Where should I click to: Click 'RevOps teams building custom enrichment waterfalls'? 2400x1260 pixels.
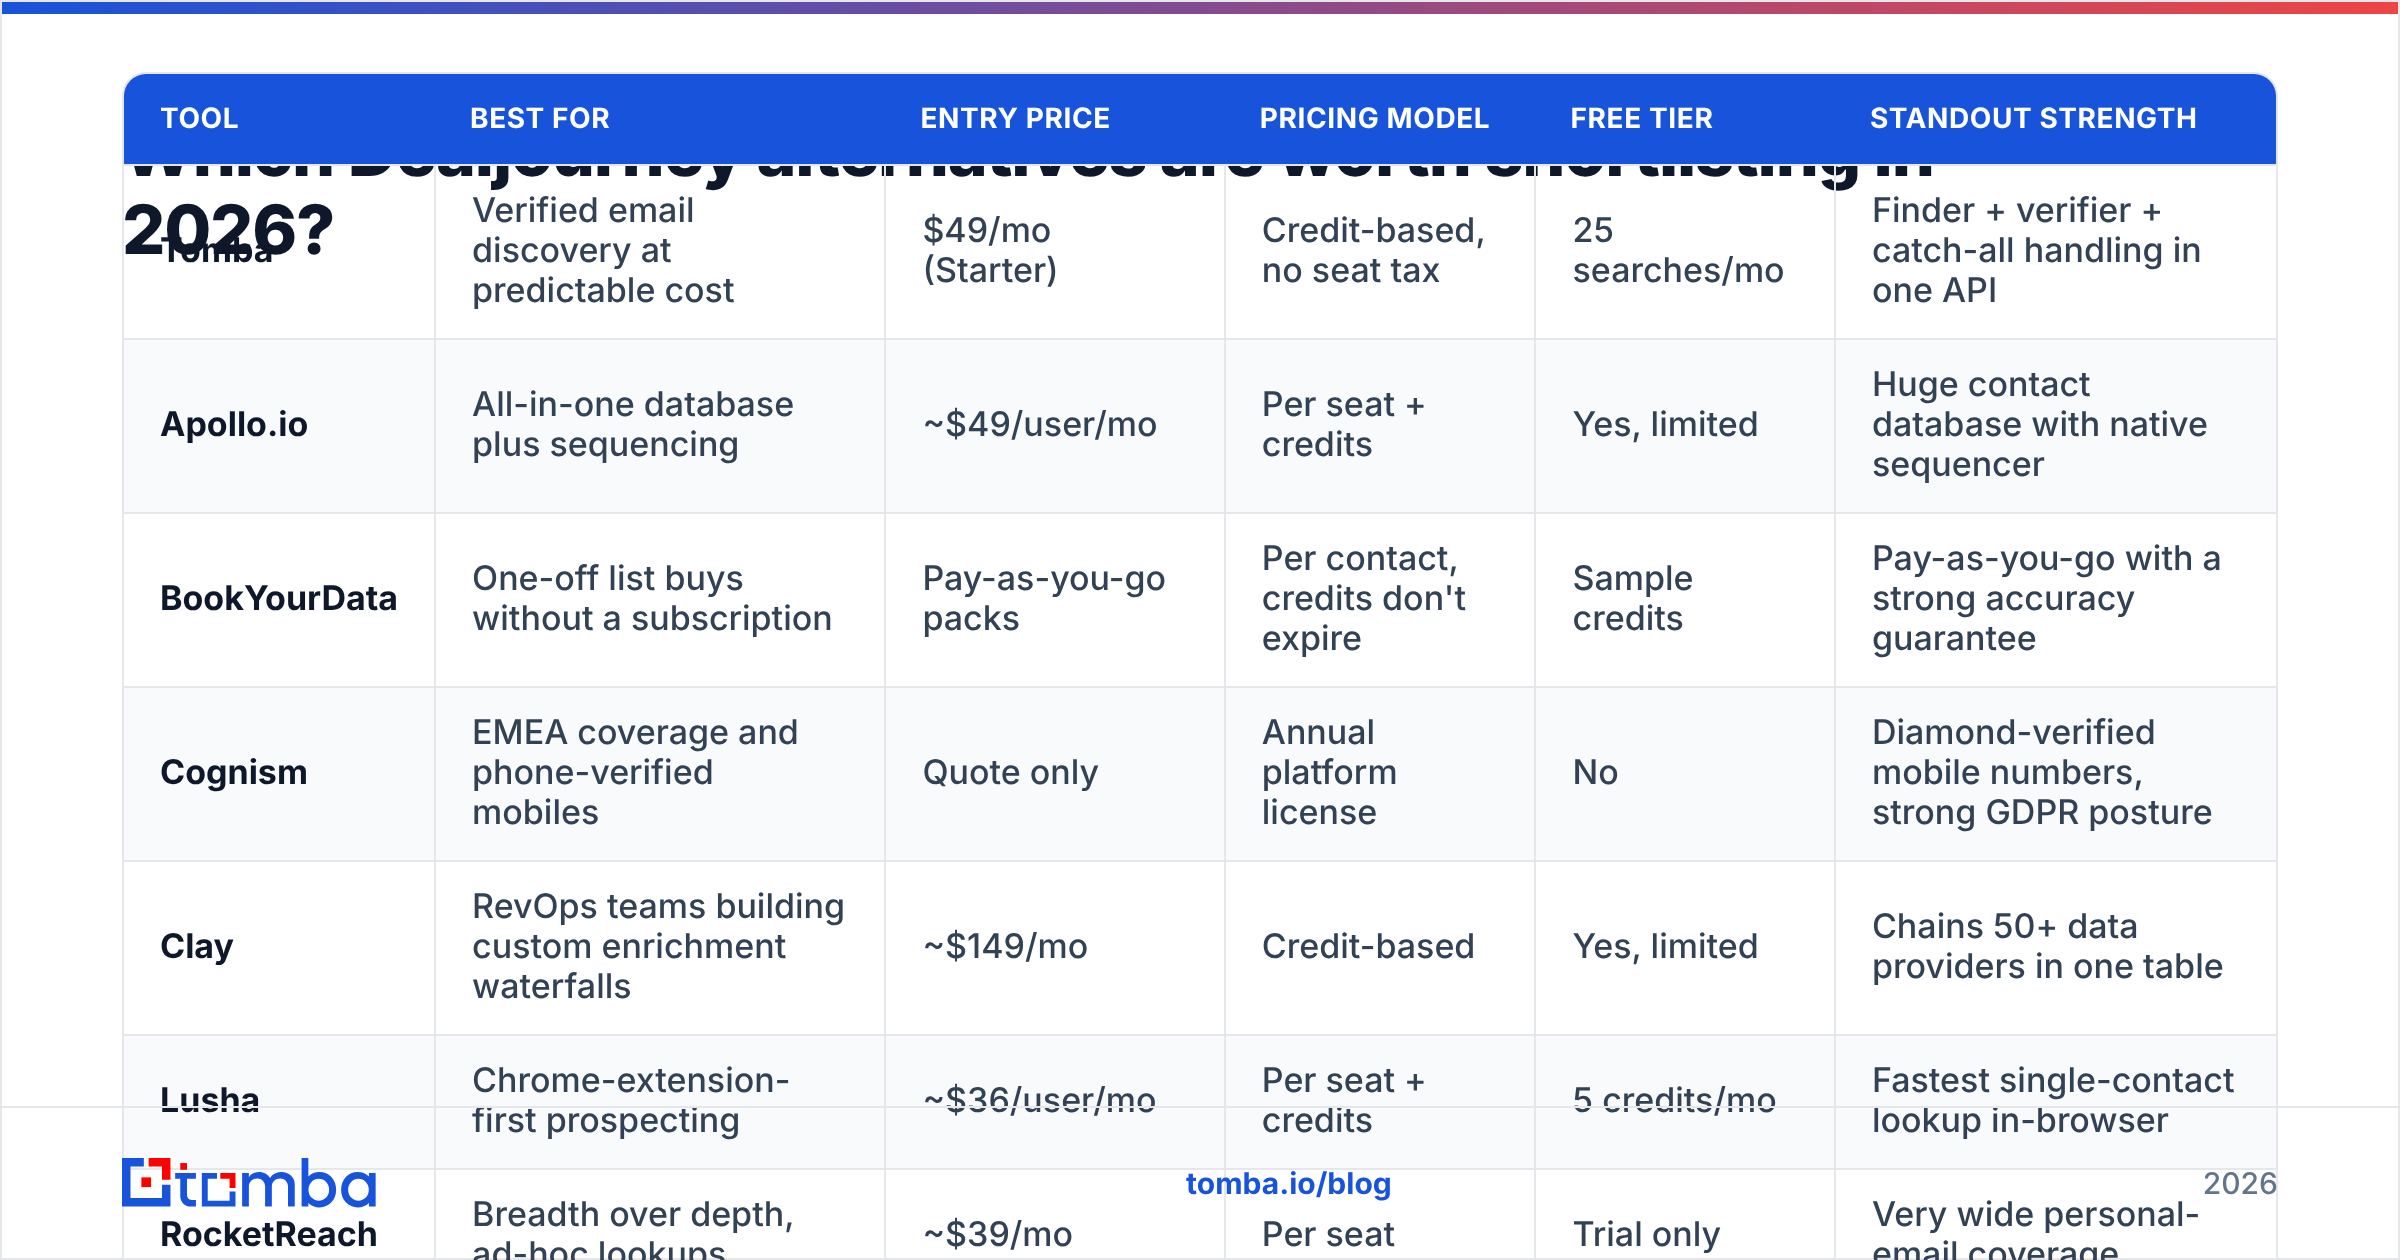[x=658, y=946]
